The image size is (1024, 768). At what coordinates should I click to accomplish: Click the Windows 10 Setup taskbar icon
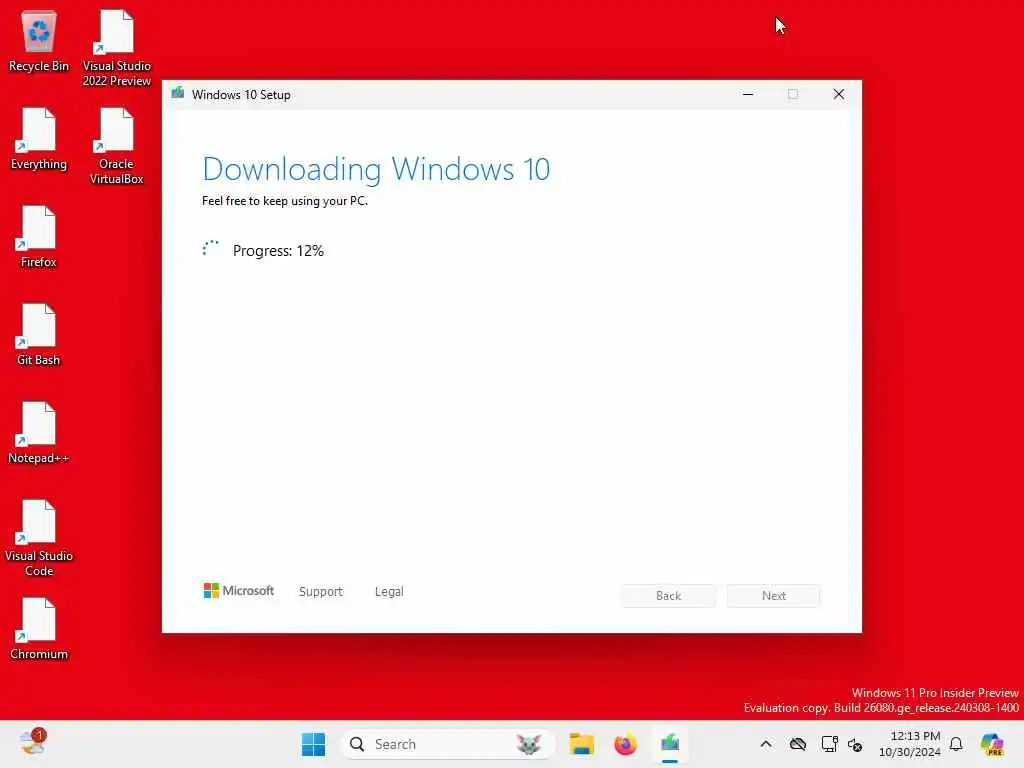[670, 744]
